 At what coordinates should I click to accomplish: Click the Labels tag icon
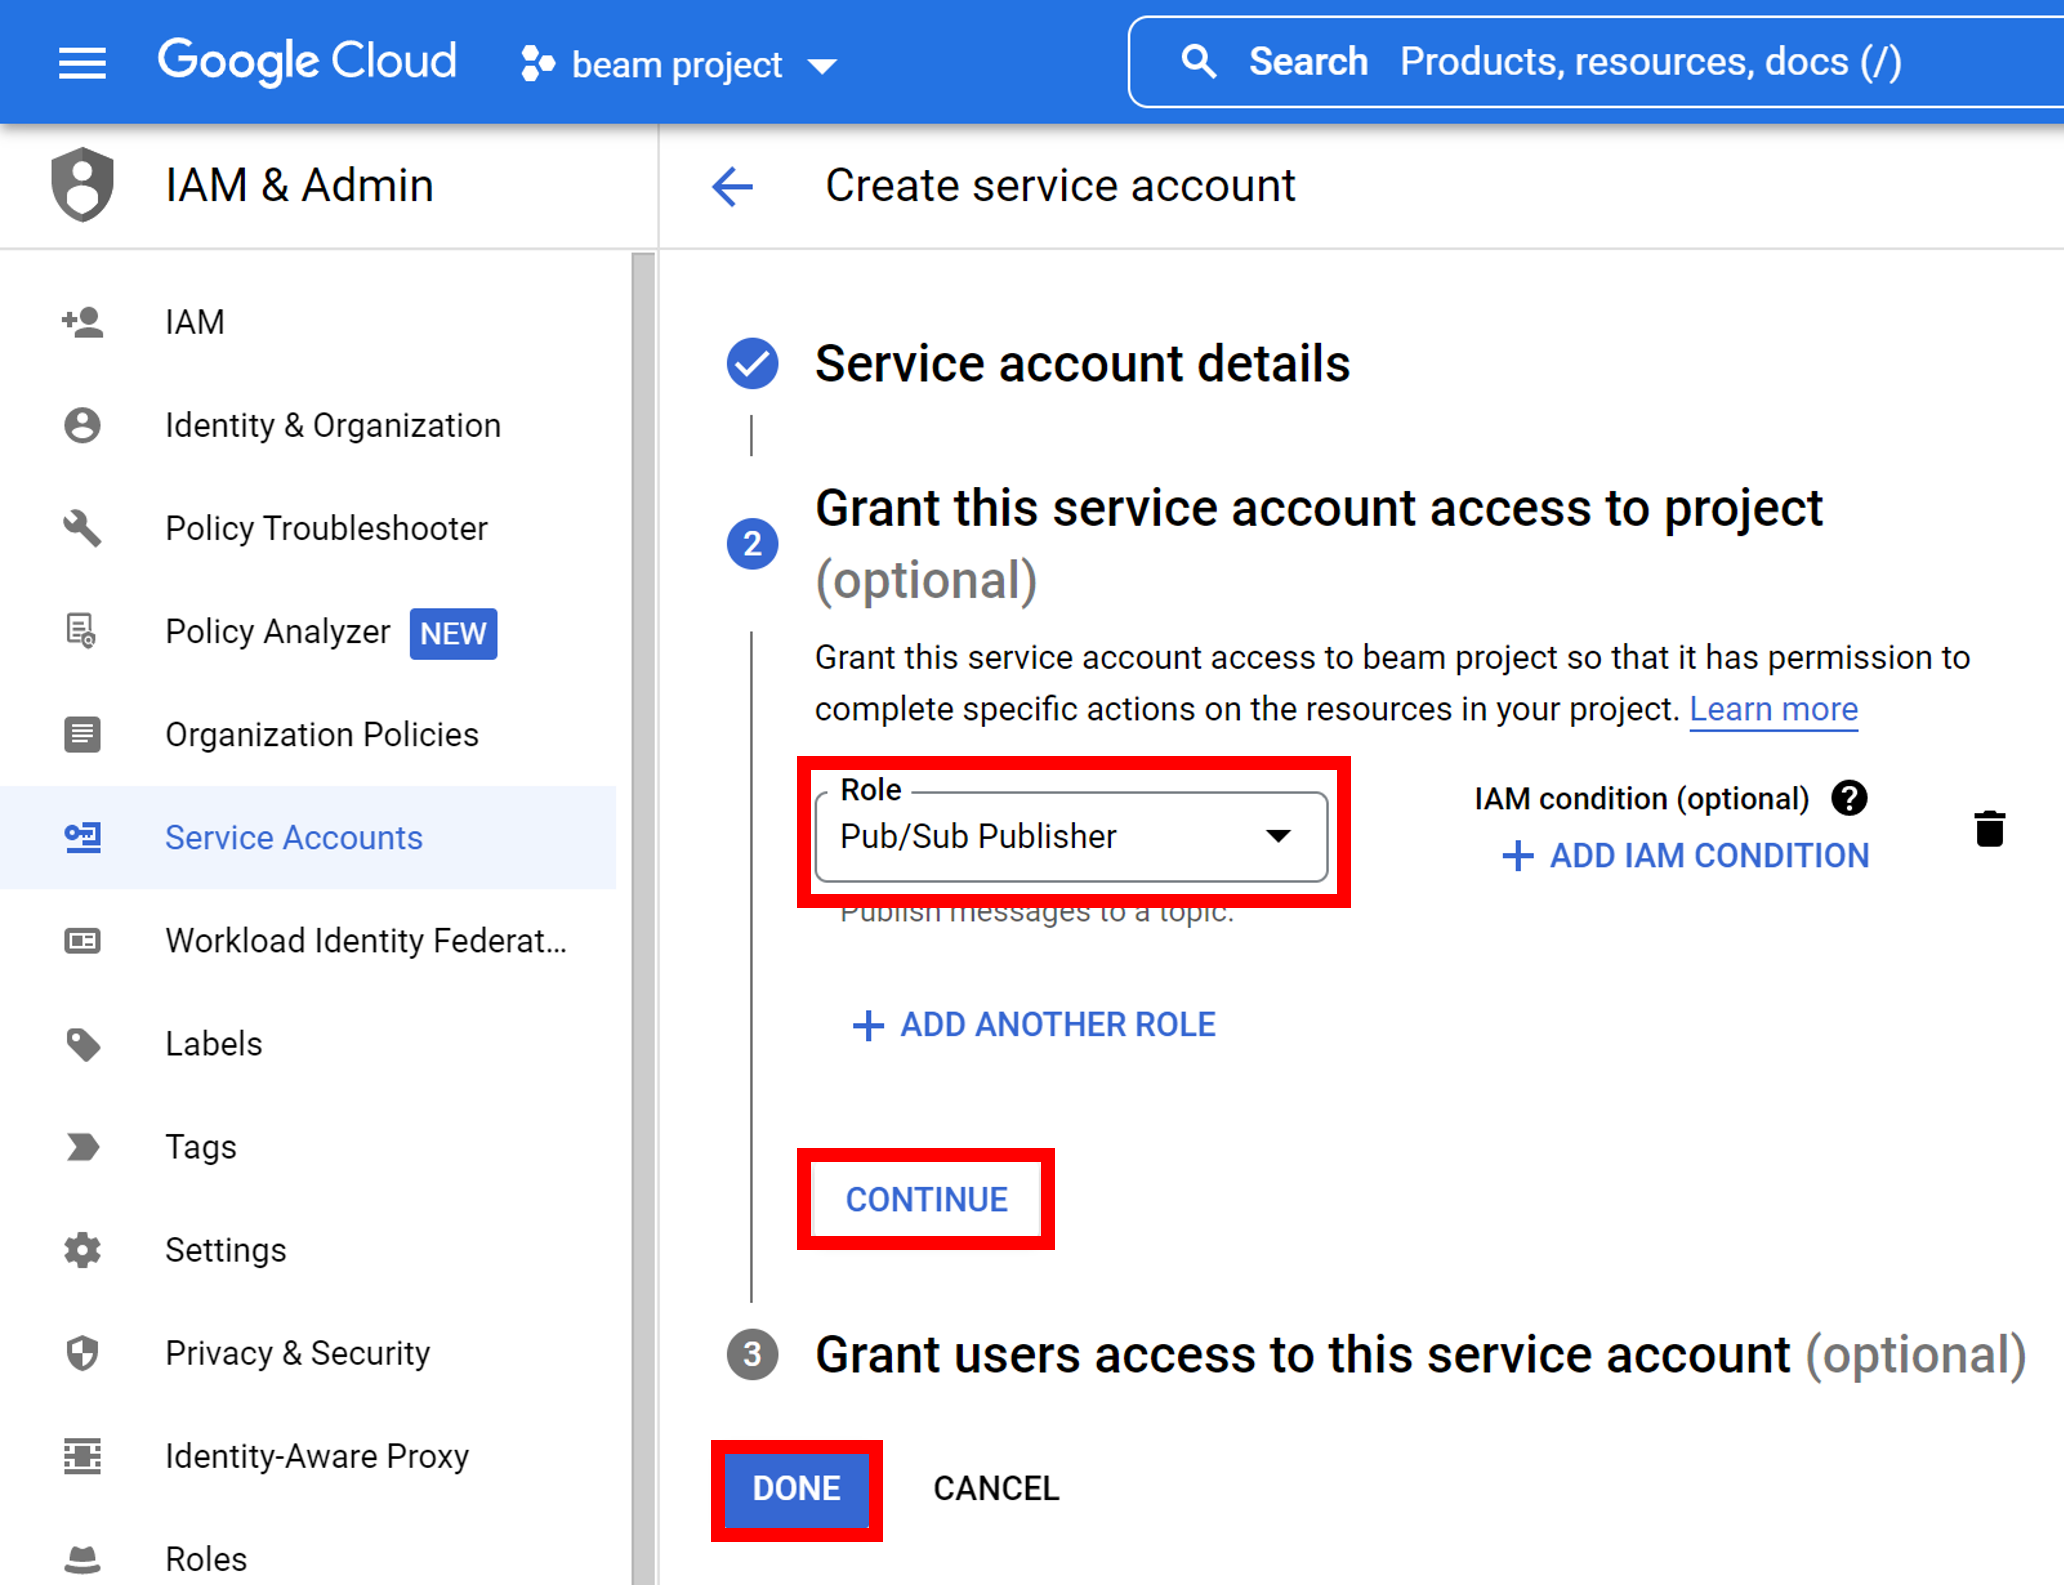click(82, 1044)
